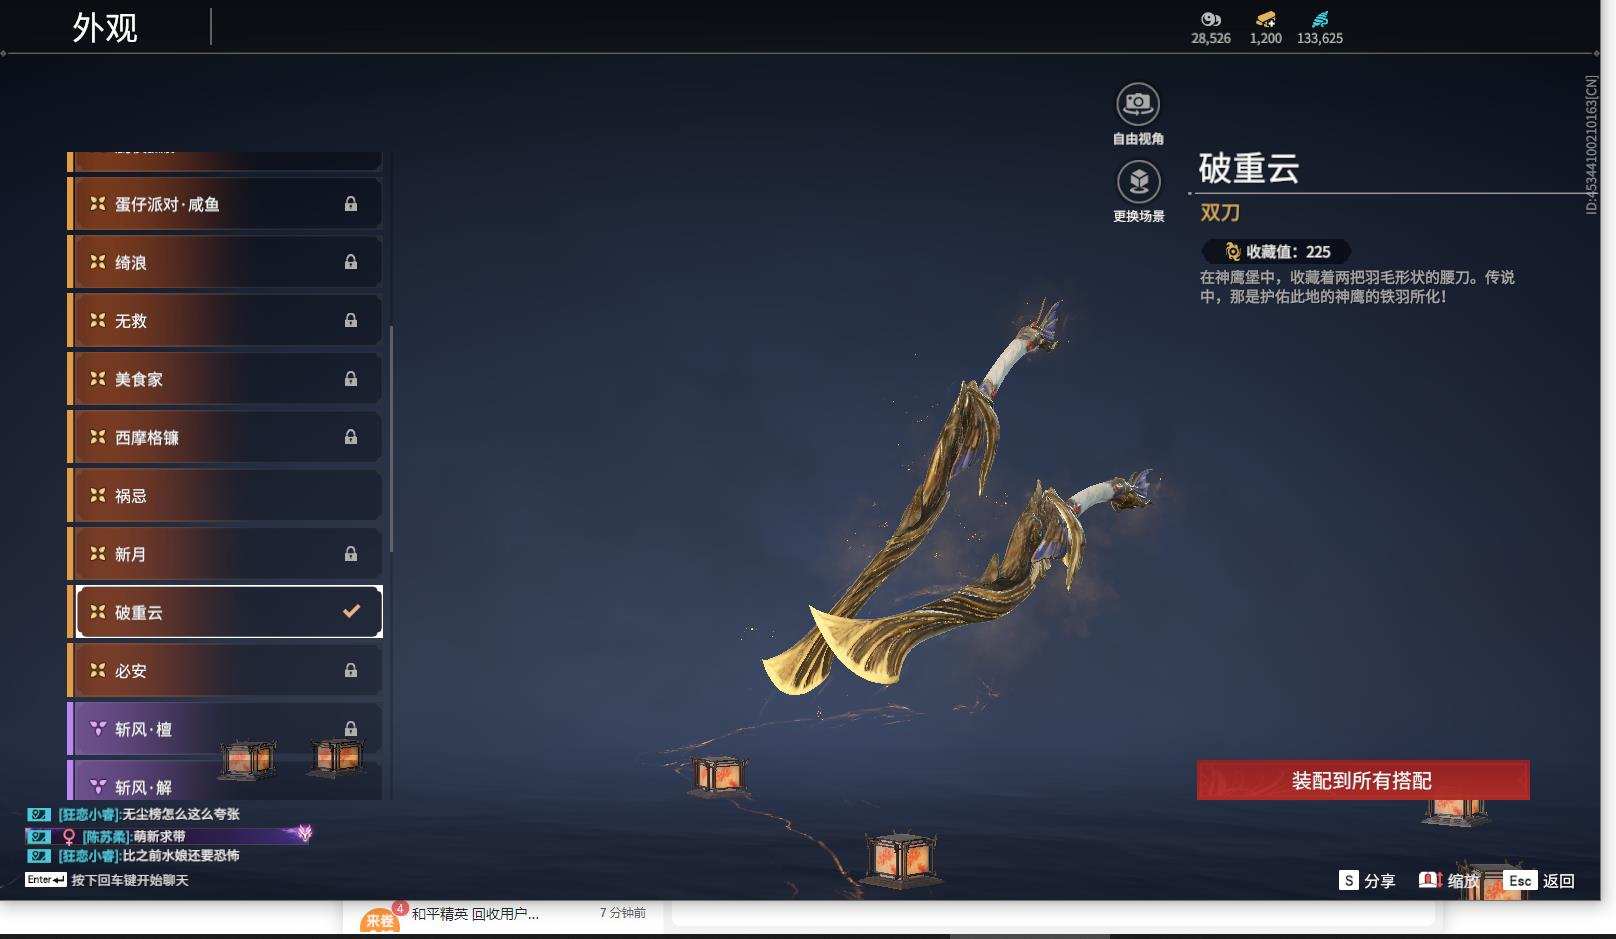Viewport: 1616px width, 939px height.
Task: Click the skin list scrollbar
Action: coord(391,438)
